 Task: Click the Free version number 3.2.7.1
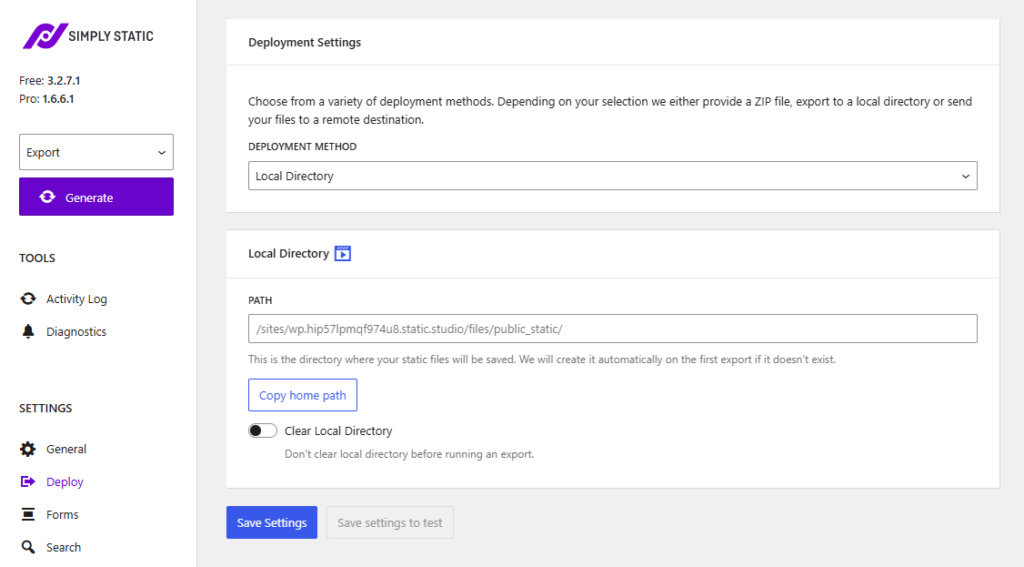pyautogui.click(x=63, y=80)
